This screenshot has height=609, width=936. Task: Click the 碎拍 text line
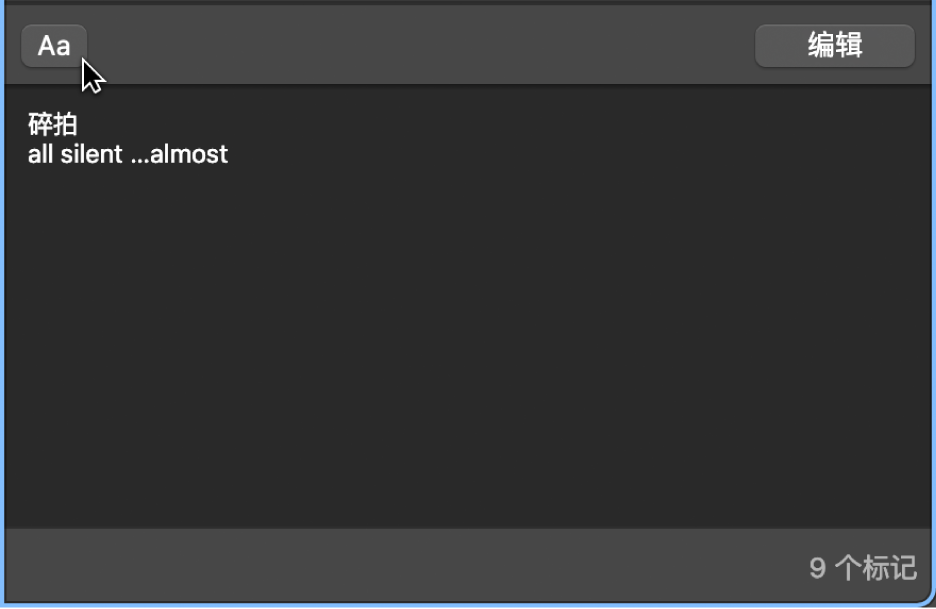[53, 125]
